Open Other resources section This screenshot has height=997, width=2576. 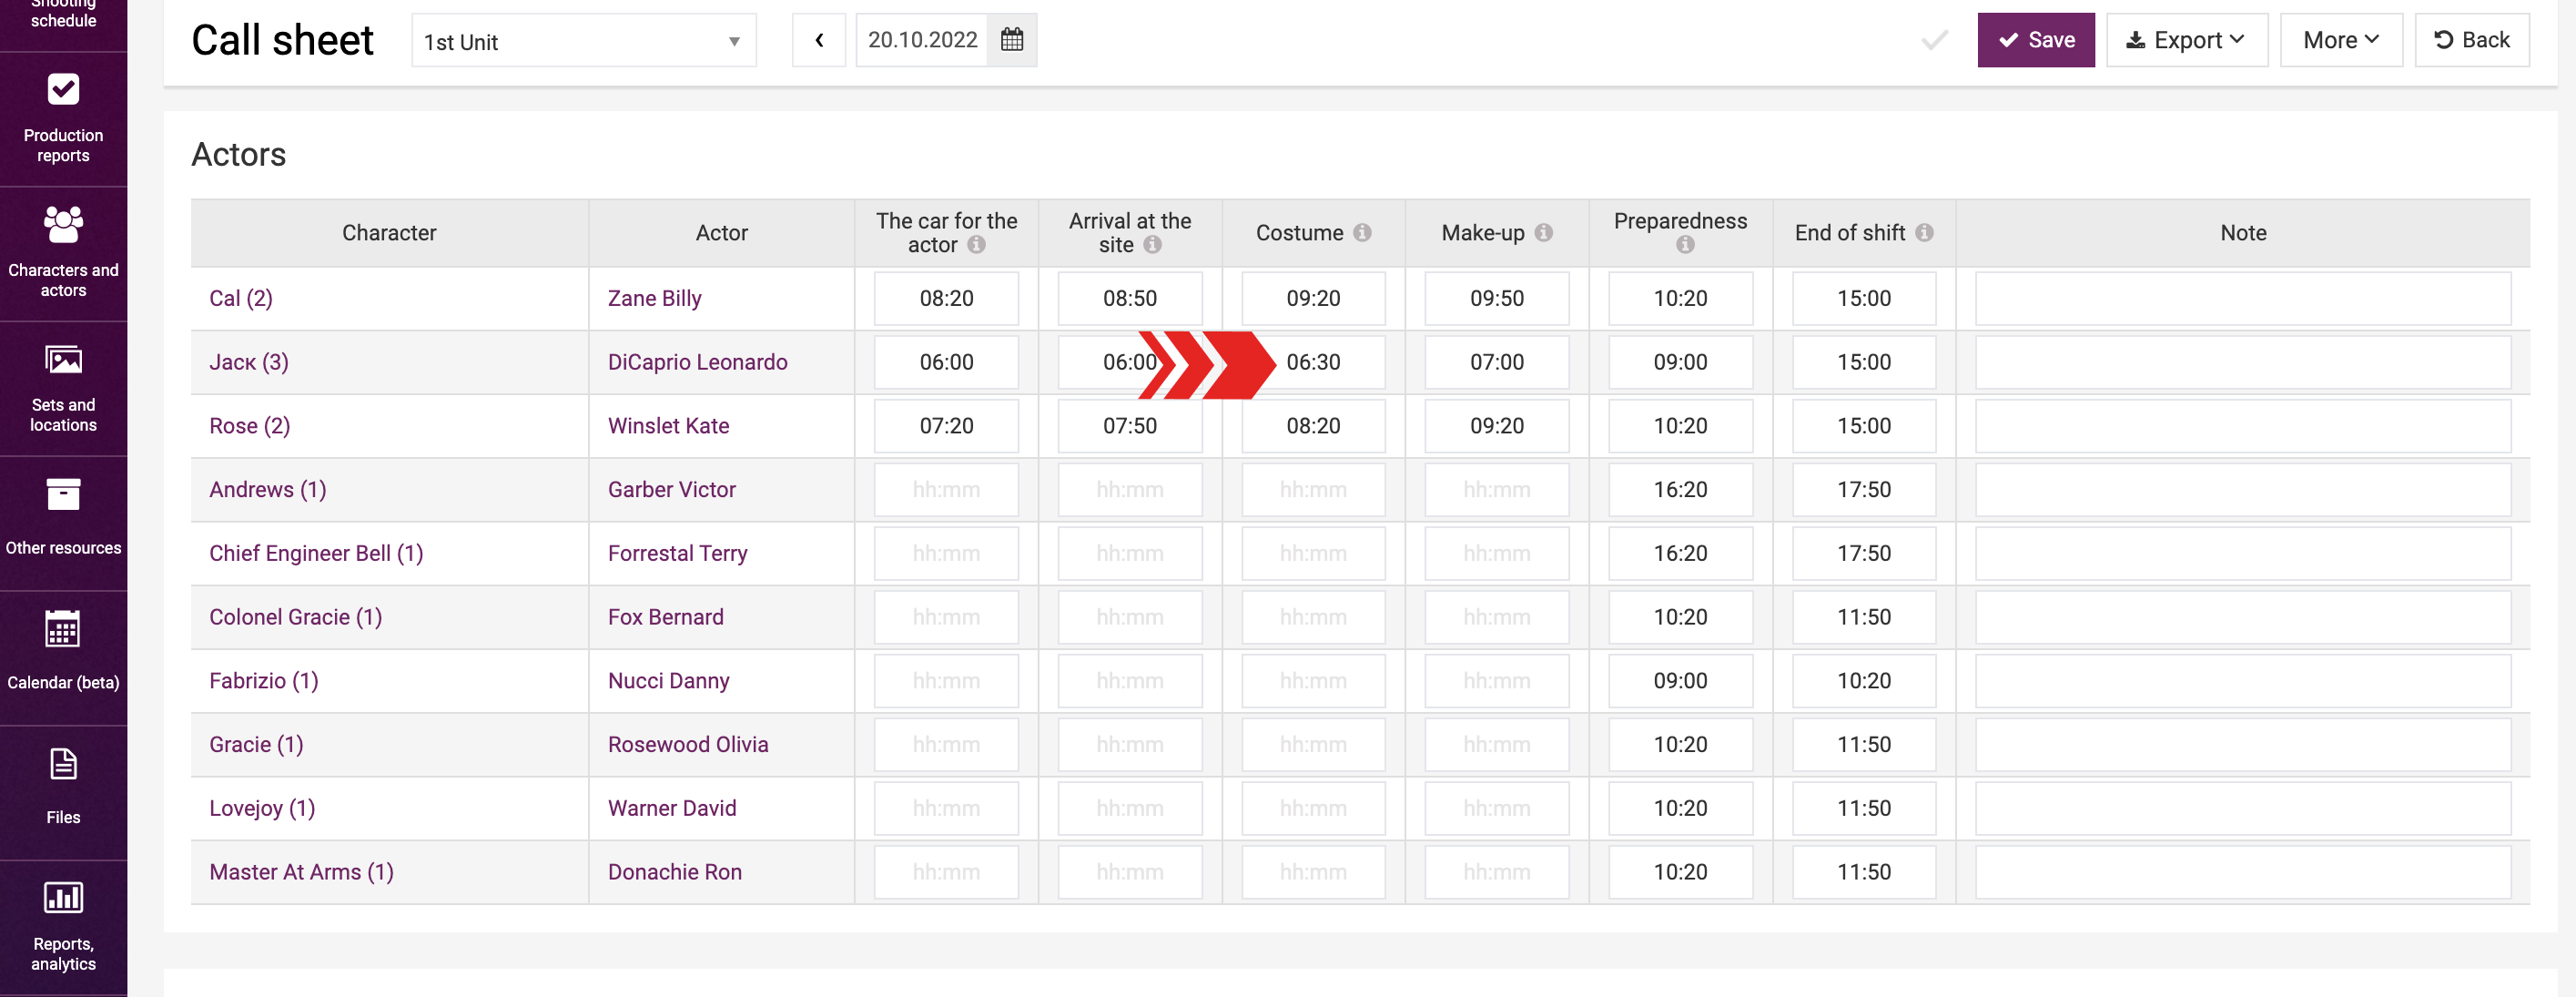pos(63,523)
